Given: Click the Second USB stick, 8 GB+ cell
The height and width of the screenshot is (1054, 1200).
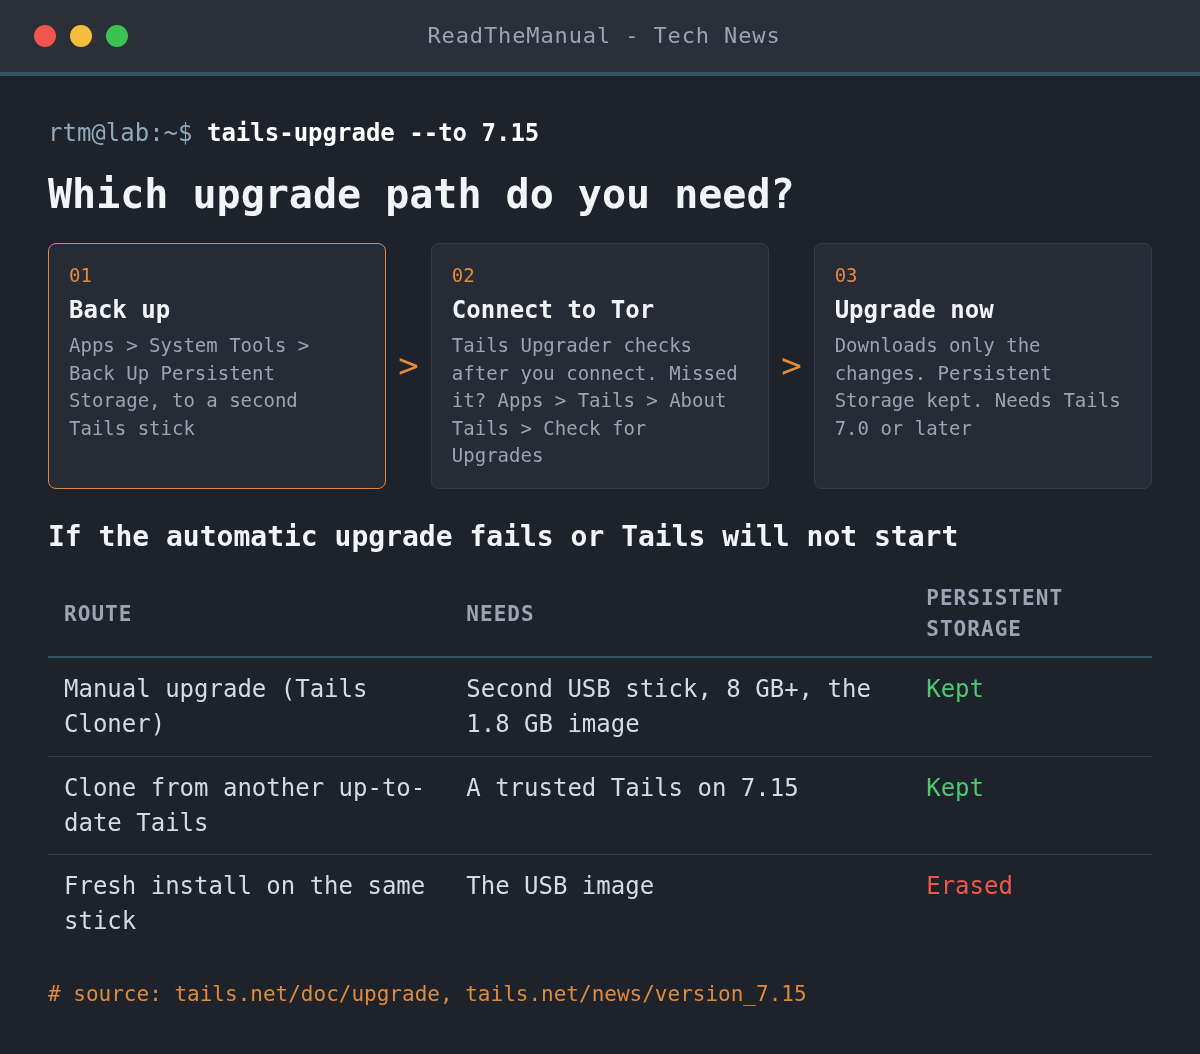Looking at the screenshot, I should point(669,706).
